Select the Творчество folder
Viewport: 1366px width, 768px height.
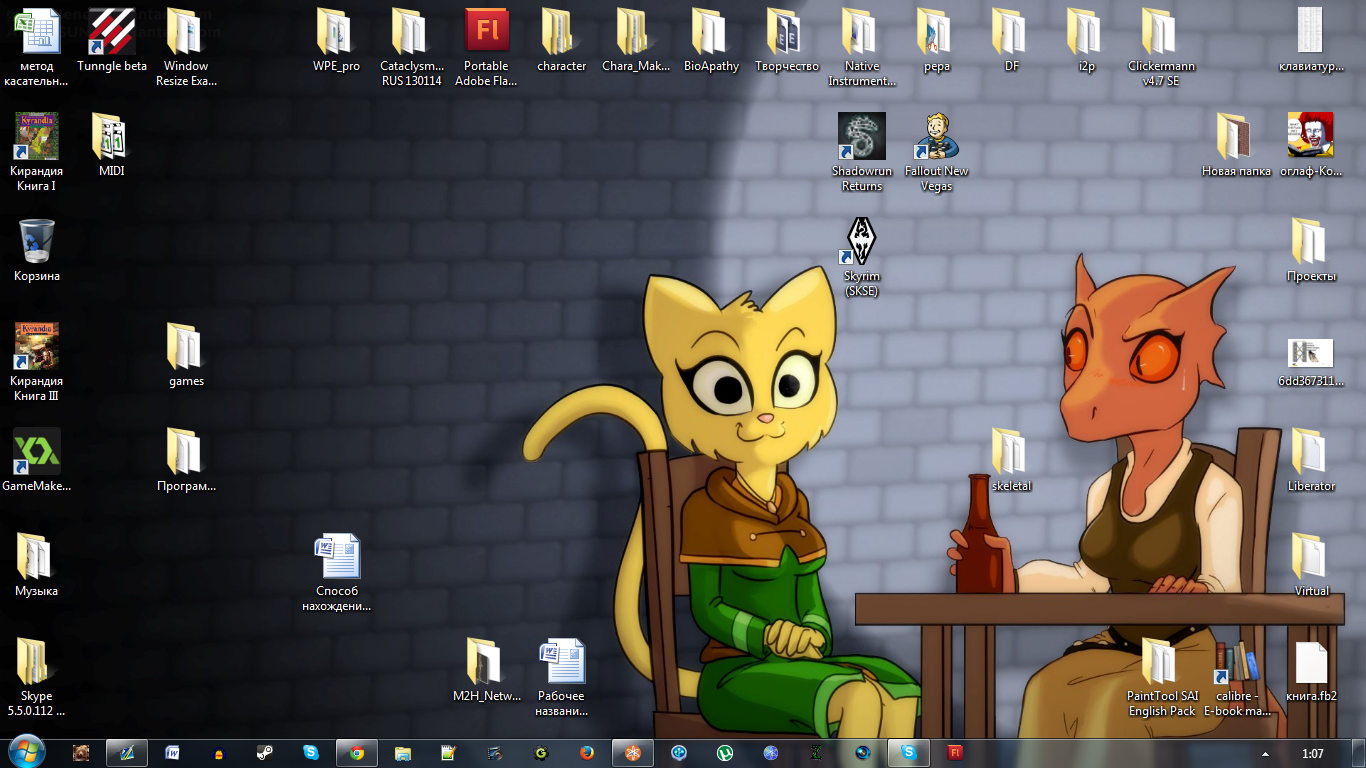(786, 40)
